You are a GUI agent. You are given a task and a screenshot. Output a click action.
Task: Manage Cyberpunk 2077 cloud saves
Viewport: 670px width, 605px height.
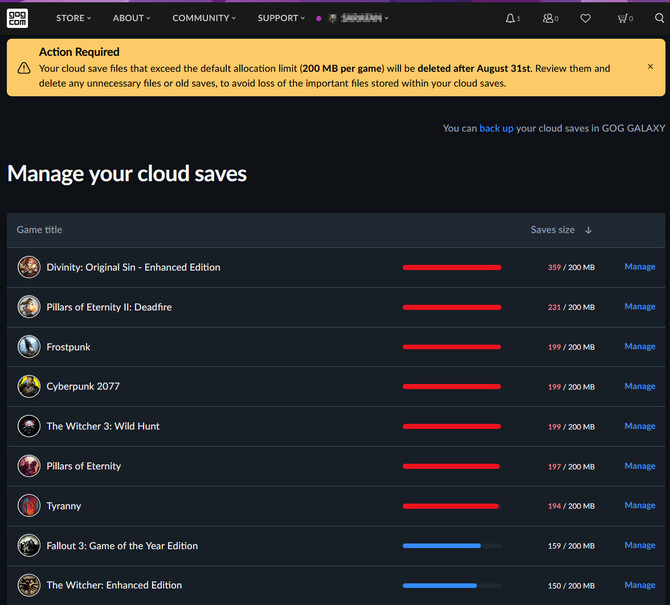point(640,386)
